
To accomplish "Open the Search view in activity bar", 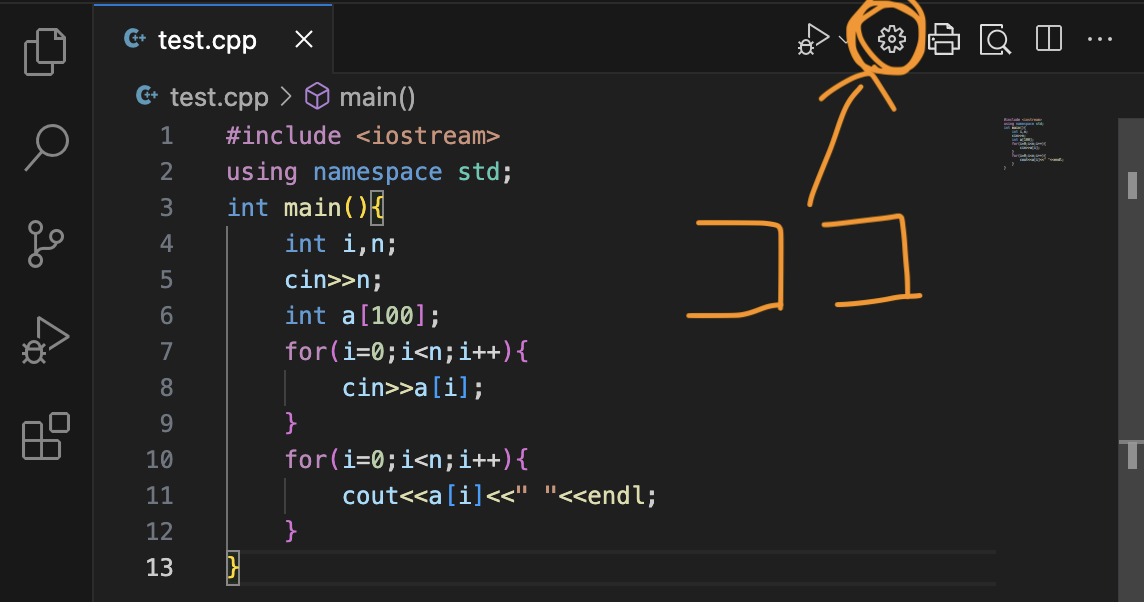I will point(45,147).
